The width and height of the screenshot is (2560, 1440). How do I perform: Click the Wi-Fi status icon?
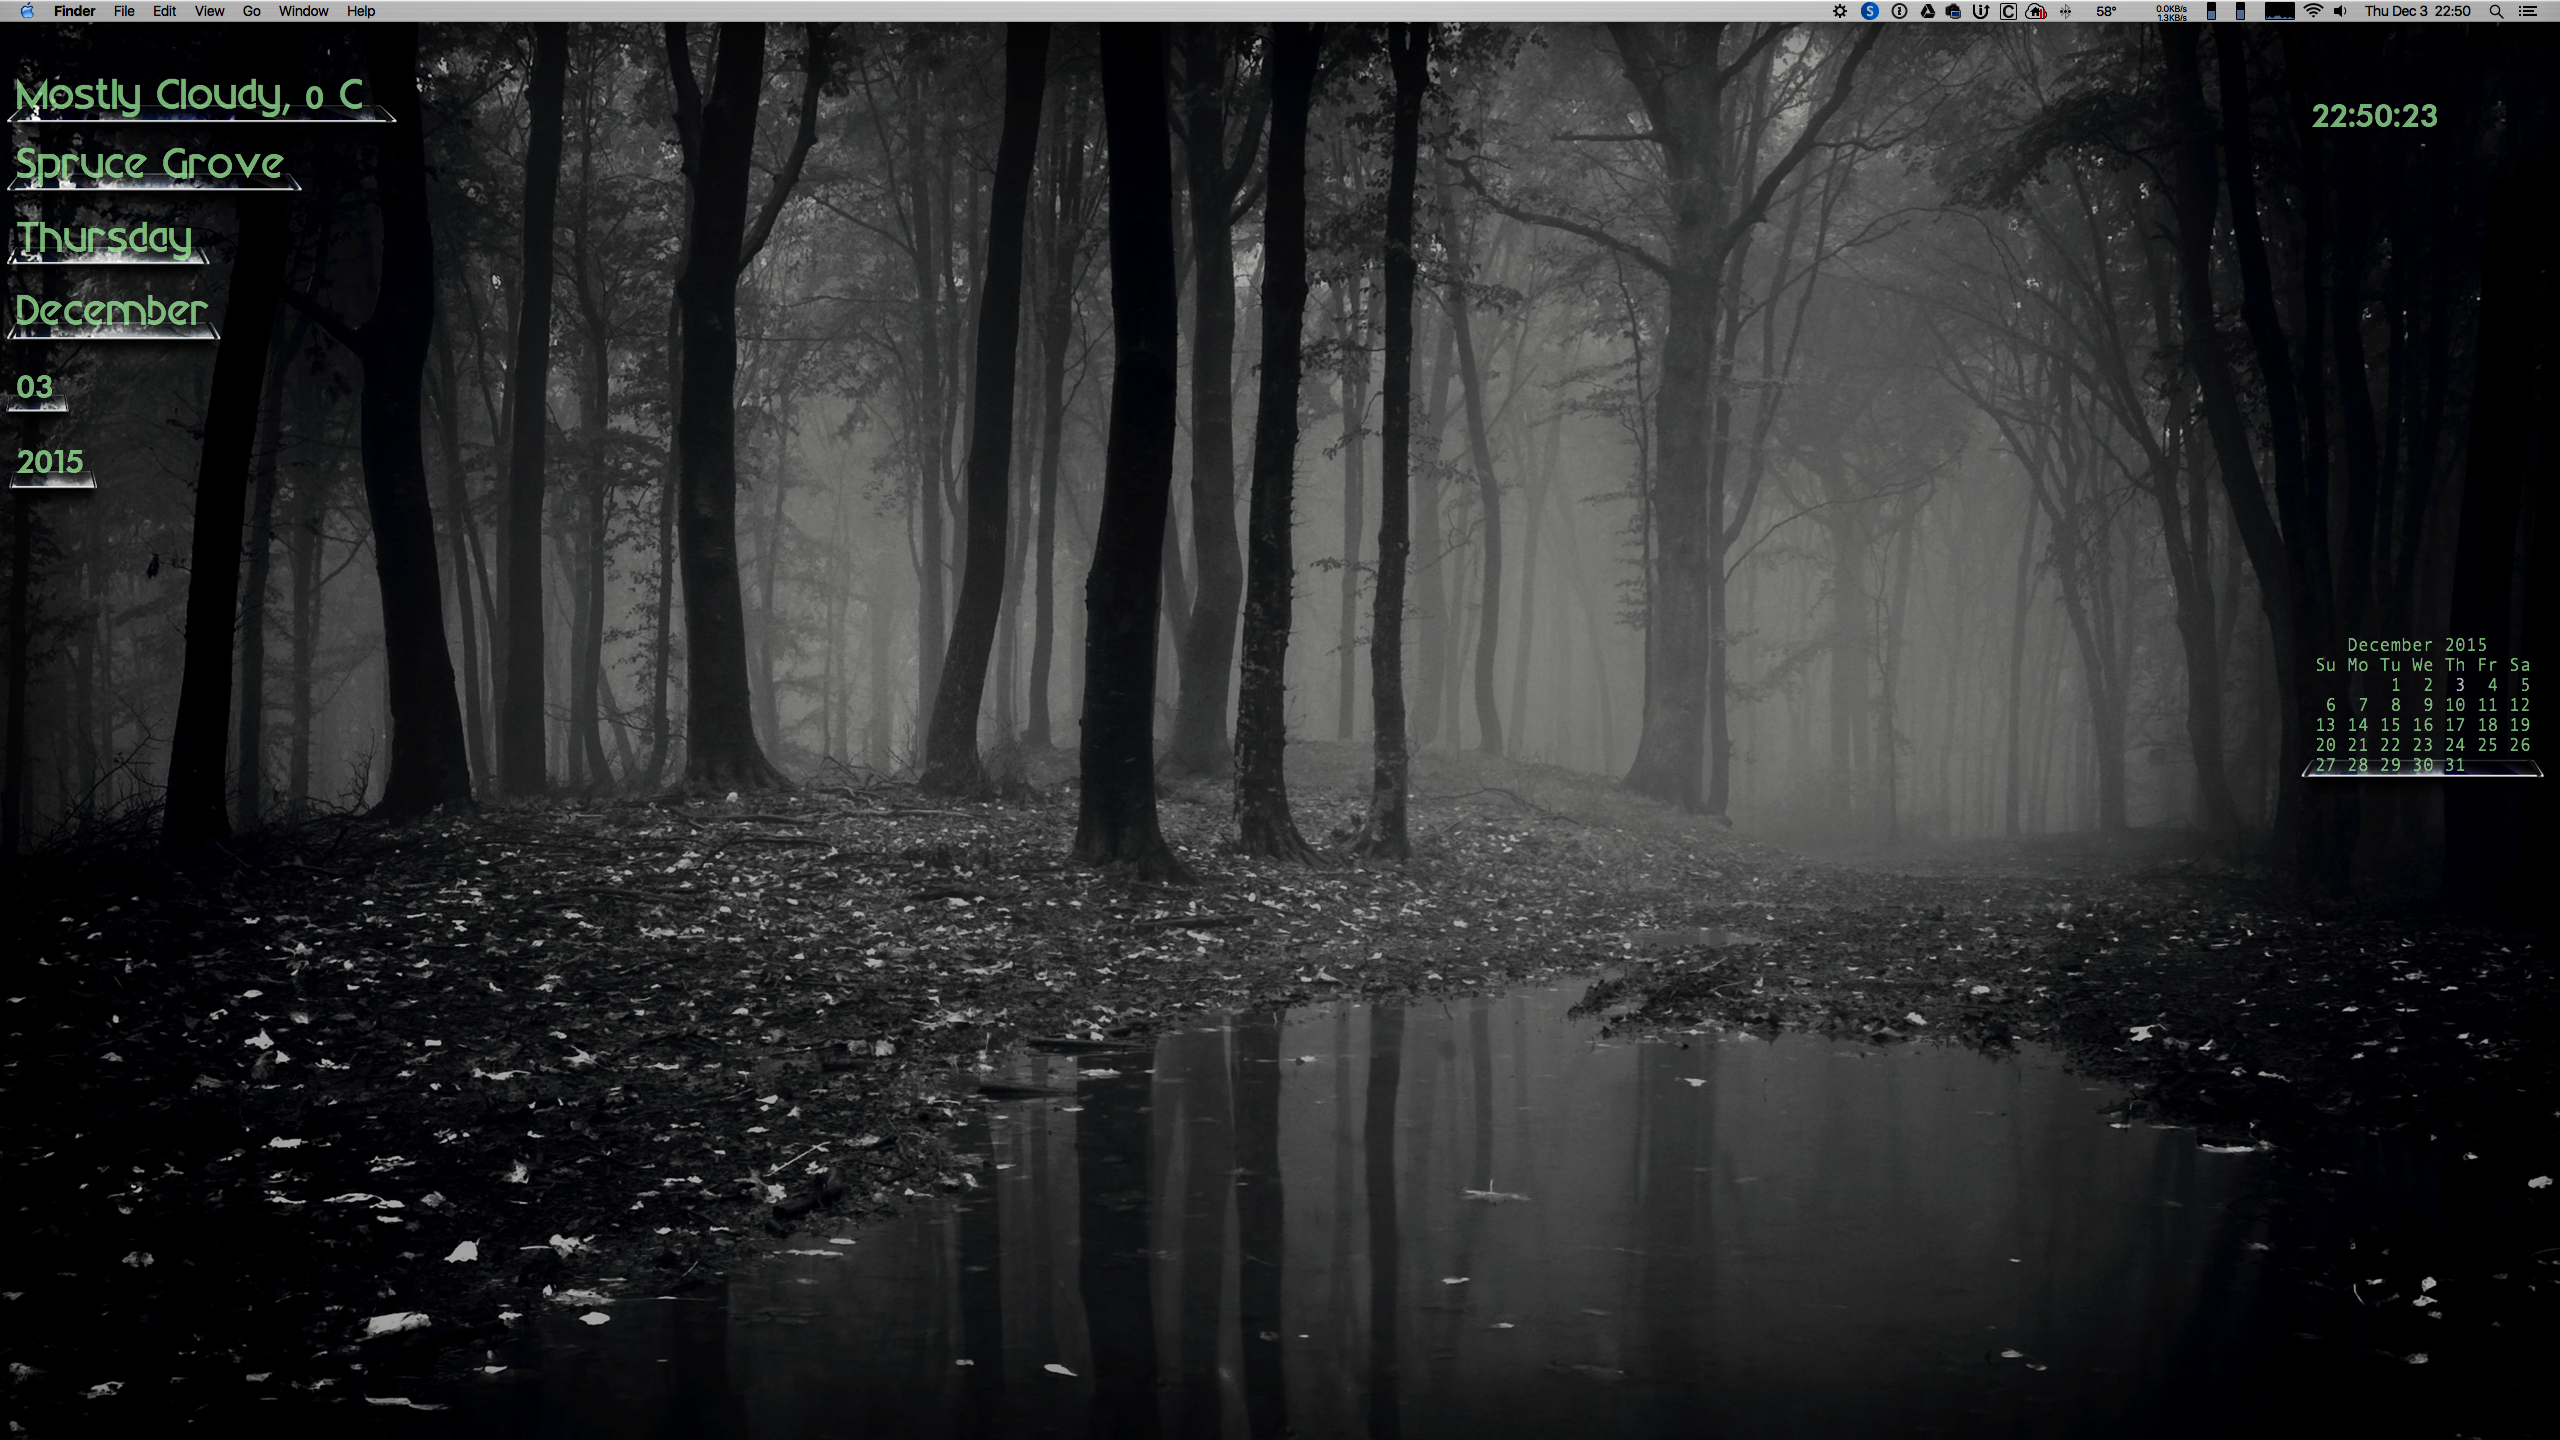[x=2313, y=11]
